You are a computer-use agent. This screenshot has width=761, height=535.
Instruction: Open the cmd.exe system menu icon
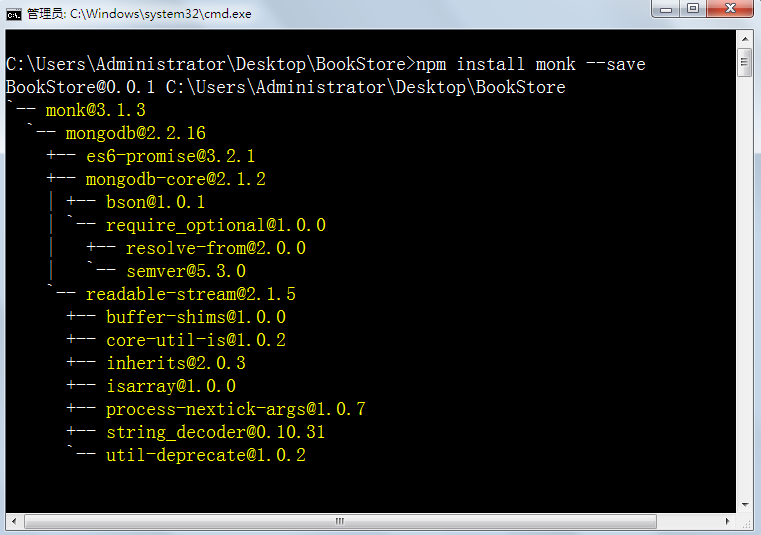click(x=14, y=15)
